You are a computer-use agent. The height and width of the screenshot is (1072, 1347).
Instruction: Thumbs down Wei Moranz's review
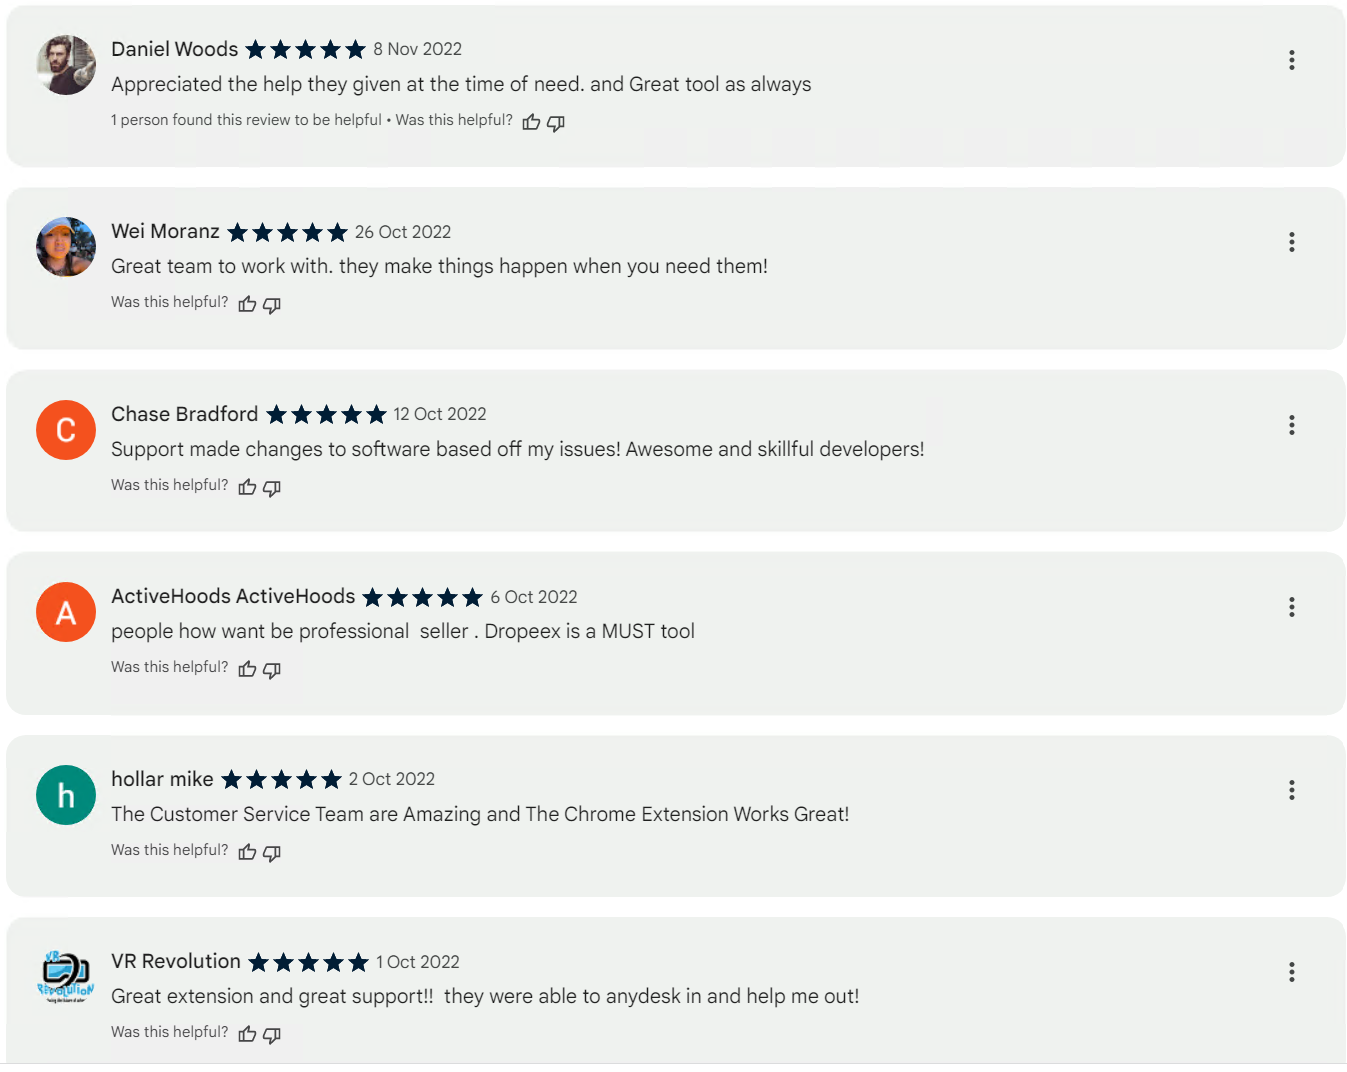pyautogui.click(x=272, y=305)
